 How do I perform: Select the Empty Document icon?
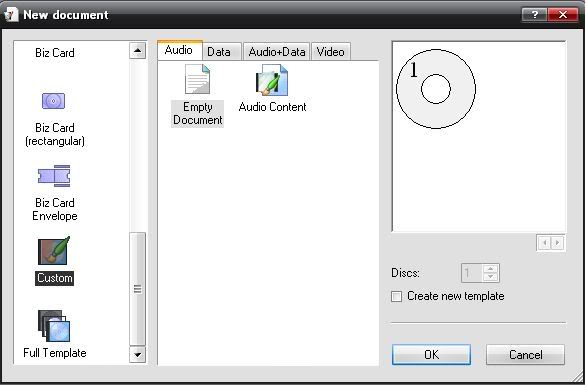[197, 79]
